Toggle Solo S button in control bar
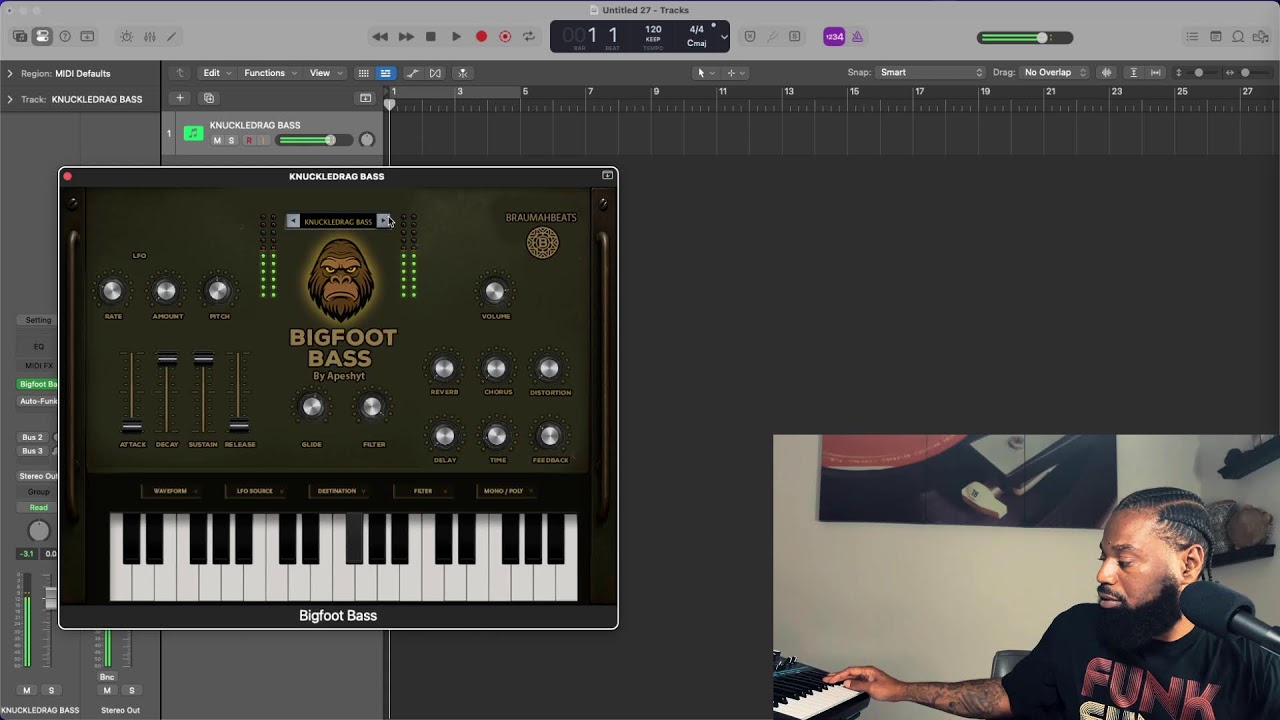The width and height of the screenshot is (1280, 720). point(794,36)
